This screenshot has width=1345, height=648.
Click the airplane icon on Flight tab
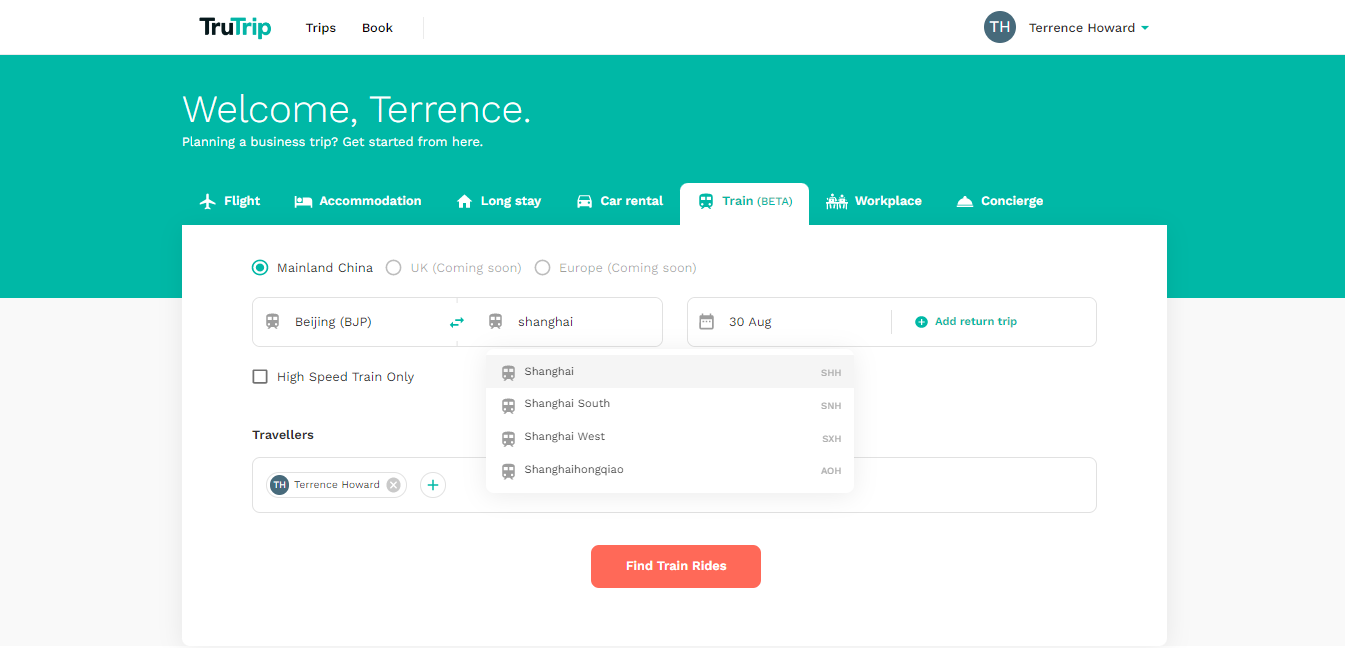click(208, 201)
